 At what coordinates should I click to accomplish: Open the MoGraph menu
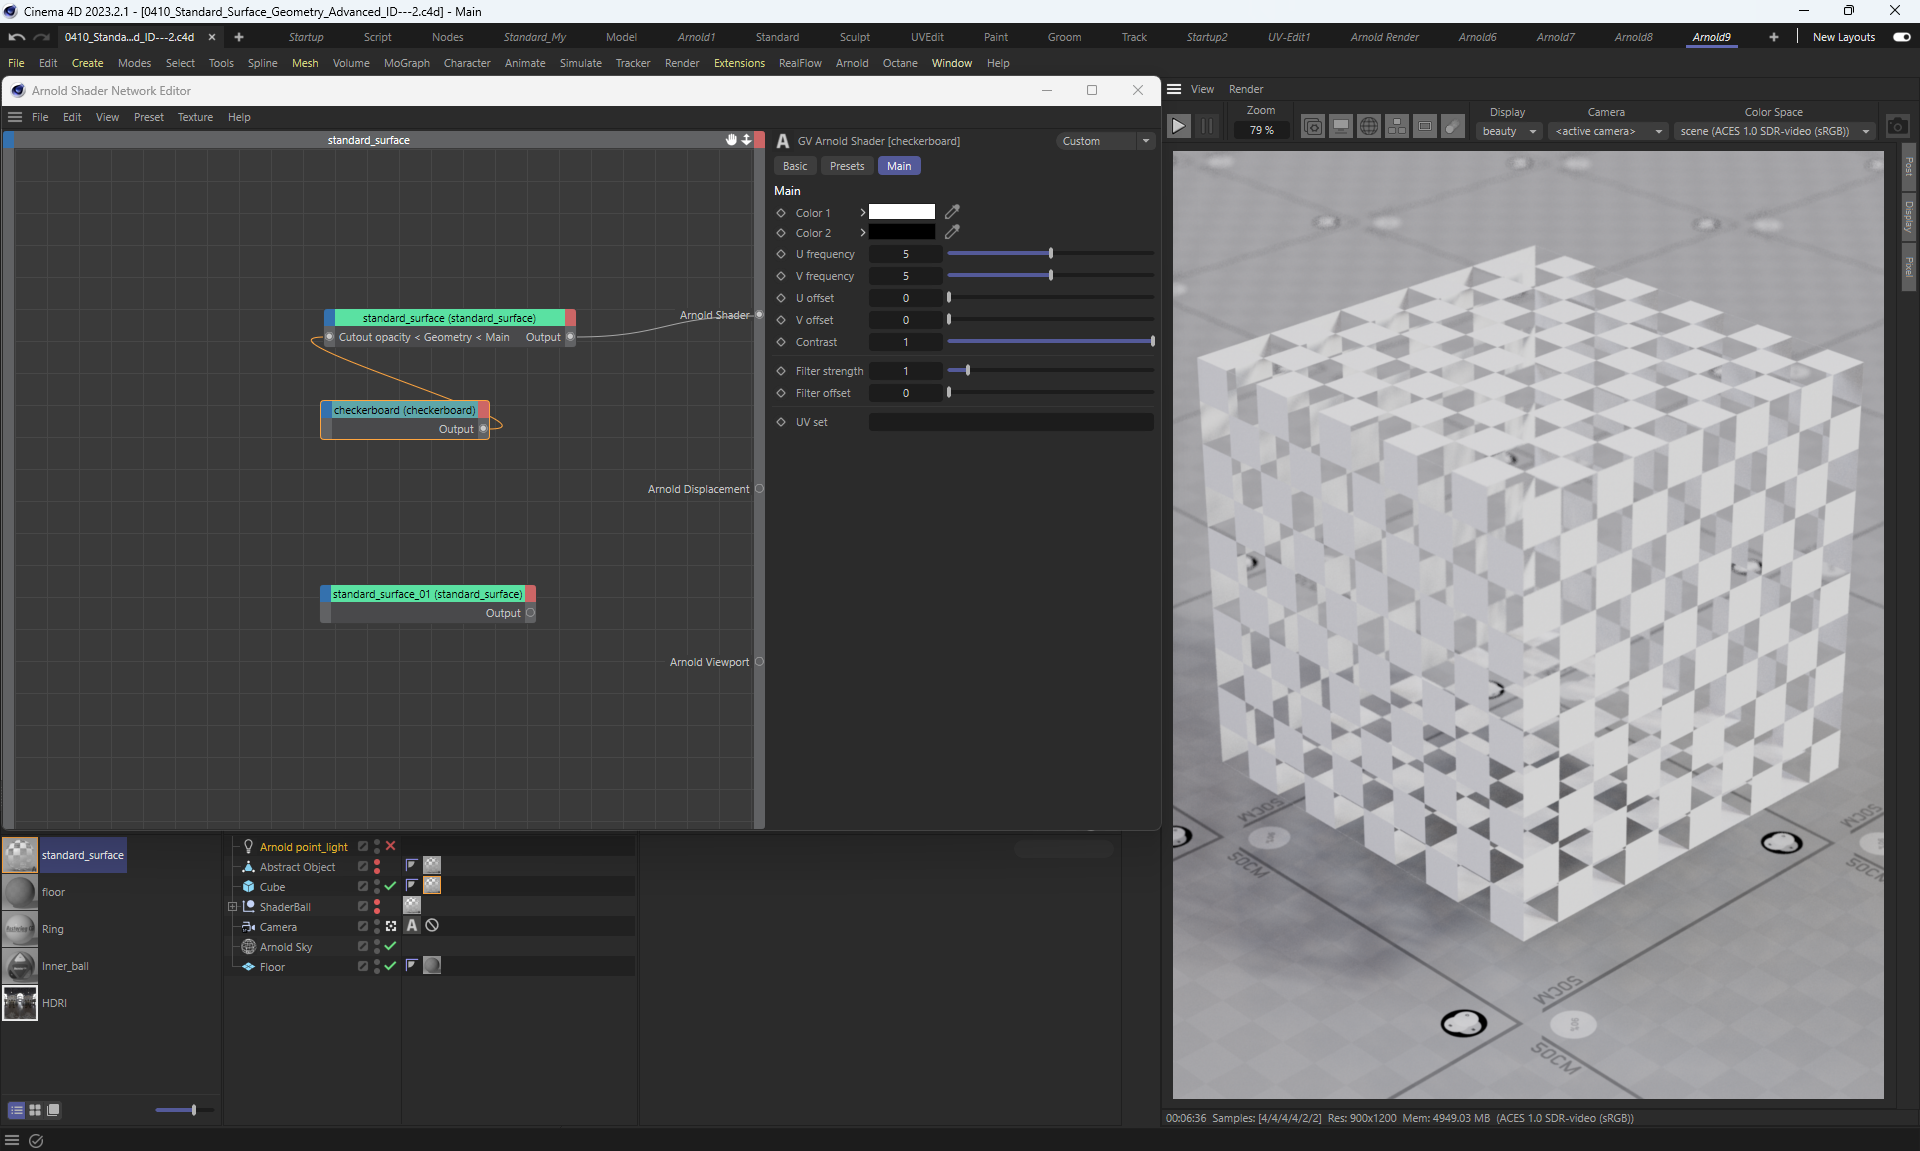pyautogui.click(x=406, y=63)
